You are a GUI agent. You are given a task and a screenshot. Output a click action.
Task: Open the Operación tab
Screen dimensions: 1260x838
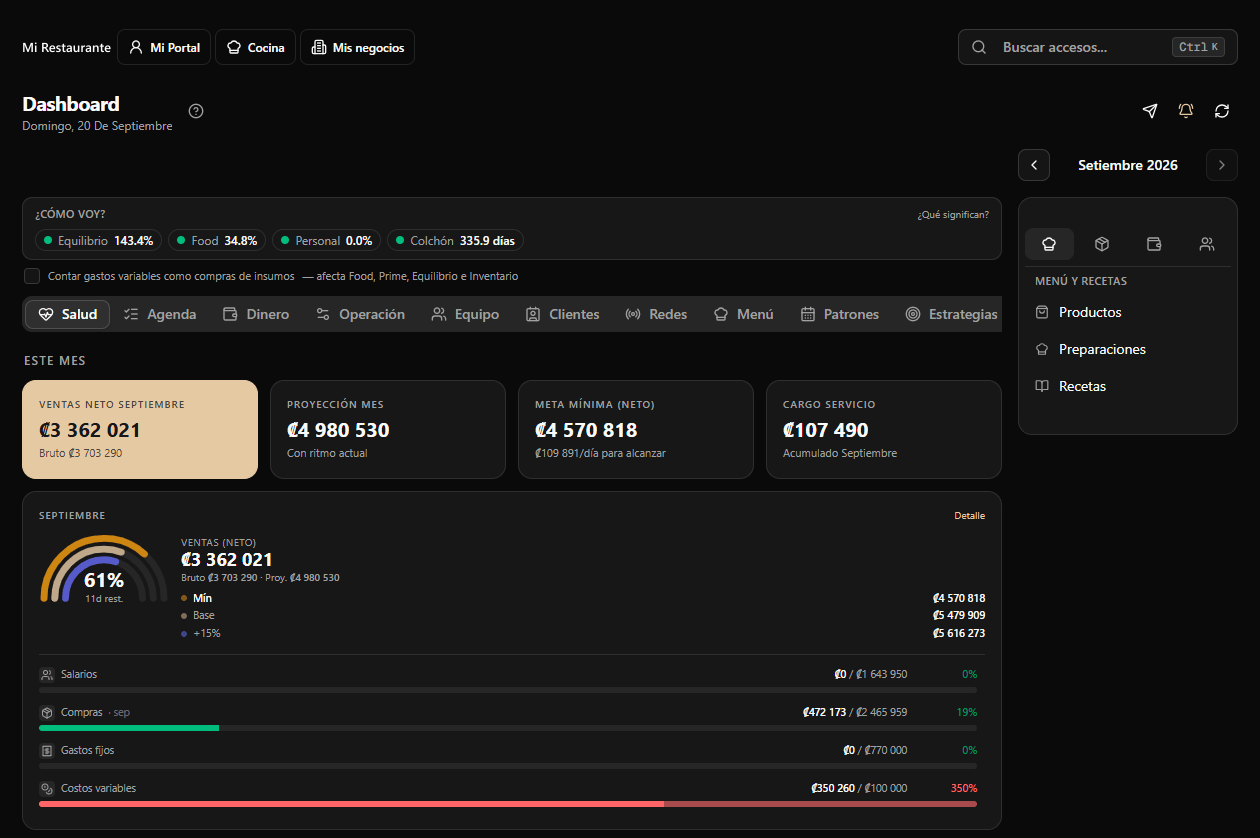[360, 314]
